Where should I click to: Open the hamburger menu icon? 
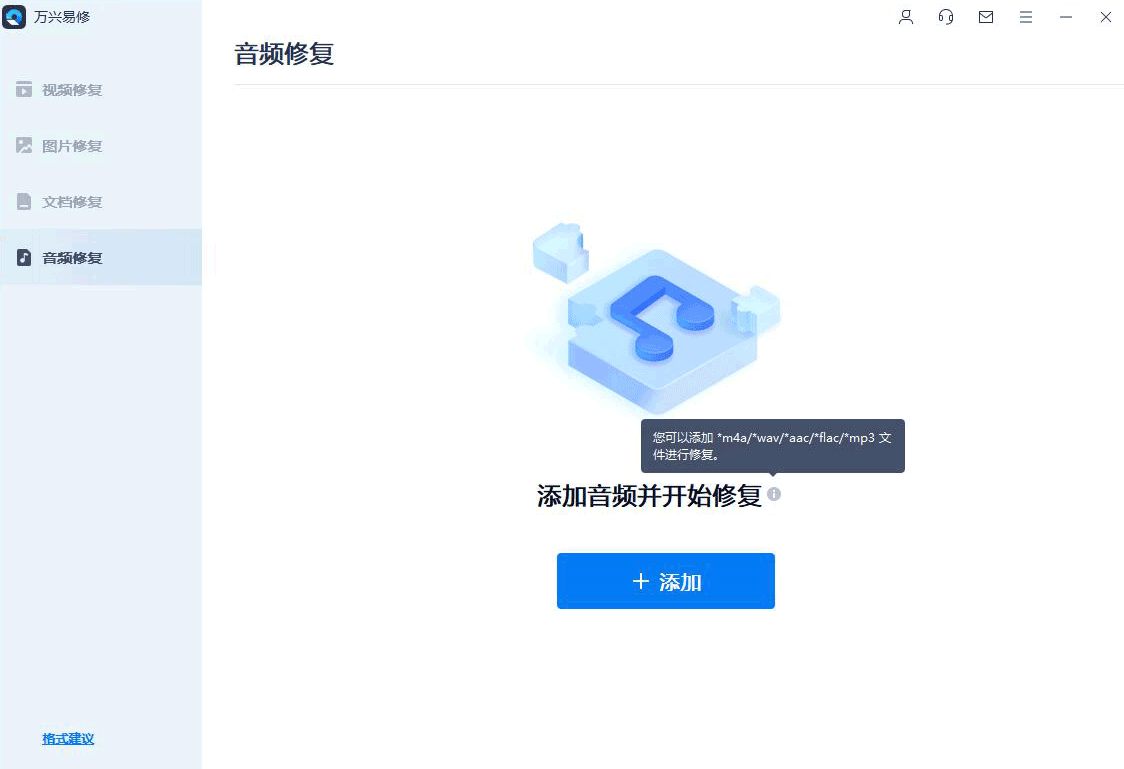1026,17
